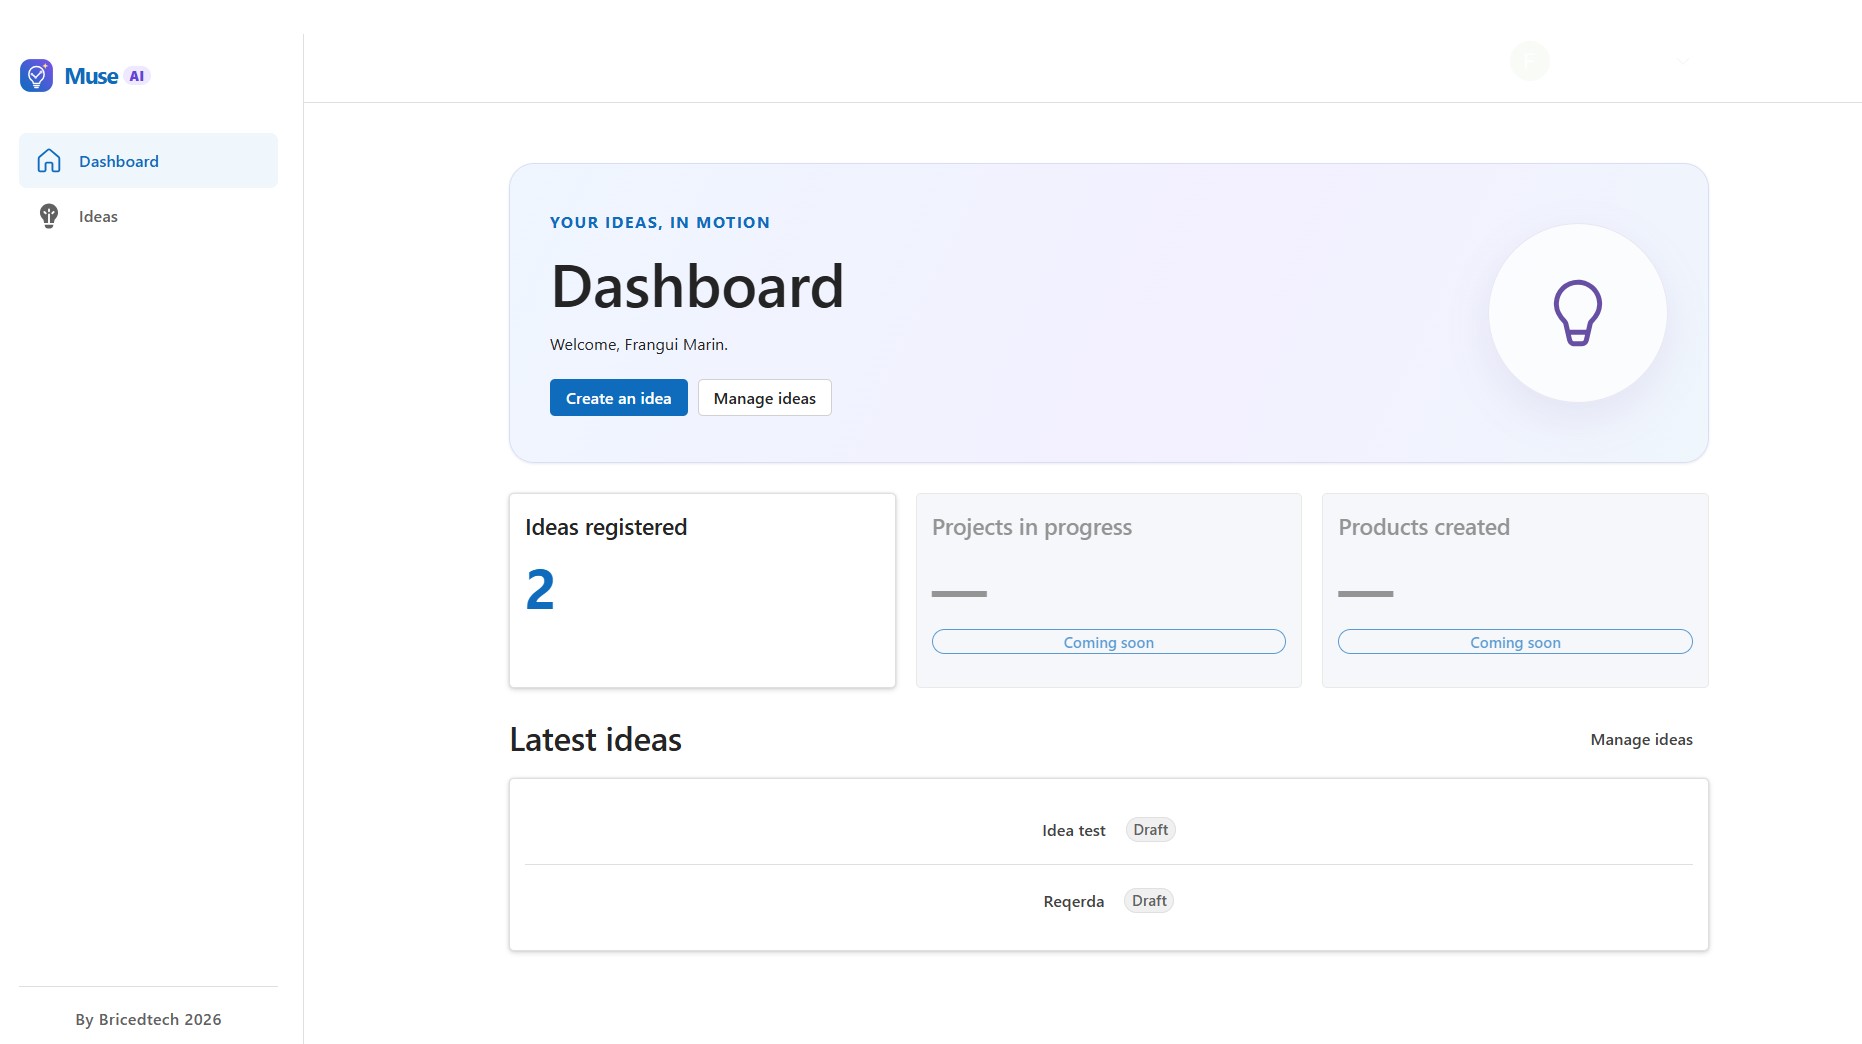Click the Dashboard home icon in sidebar

(49, 161)
